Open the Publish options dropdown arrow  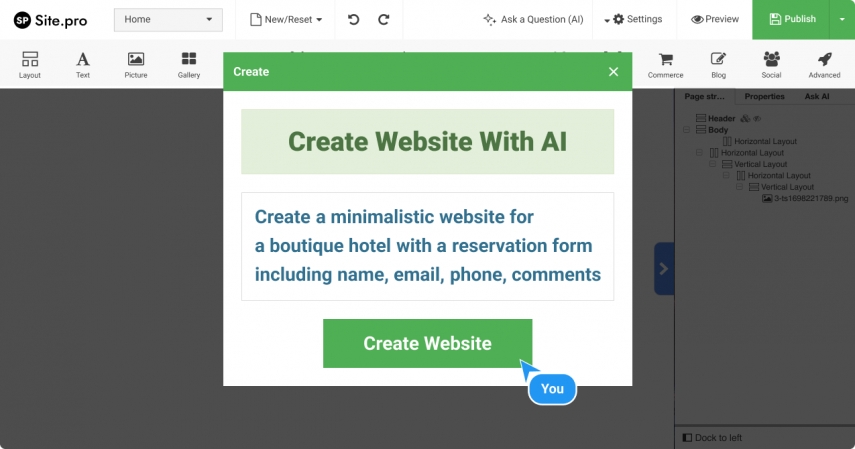842,20
